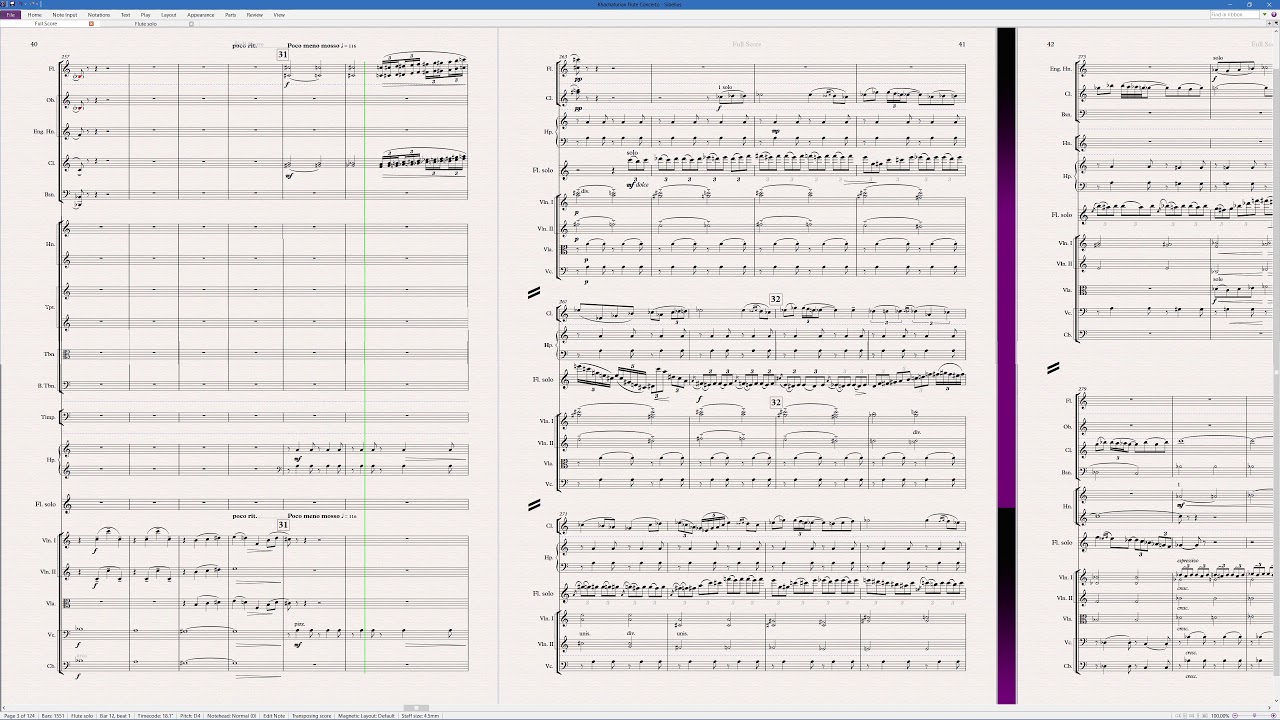The image size is (1280, 720).
Task: Open the Parts ribbon tab
Action: [x=231, y=15]
